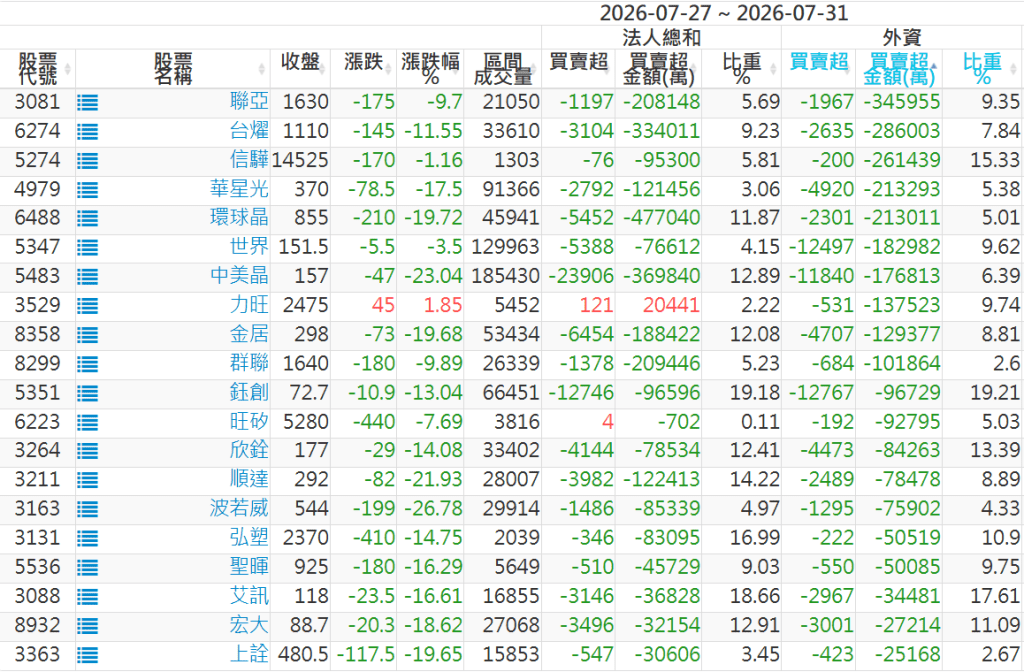The width and height of the screenshot is (1024, 672).
Task: Open stock link 中美晶
Action: (x=240, y=276)
